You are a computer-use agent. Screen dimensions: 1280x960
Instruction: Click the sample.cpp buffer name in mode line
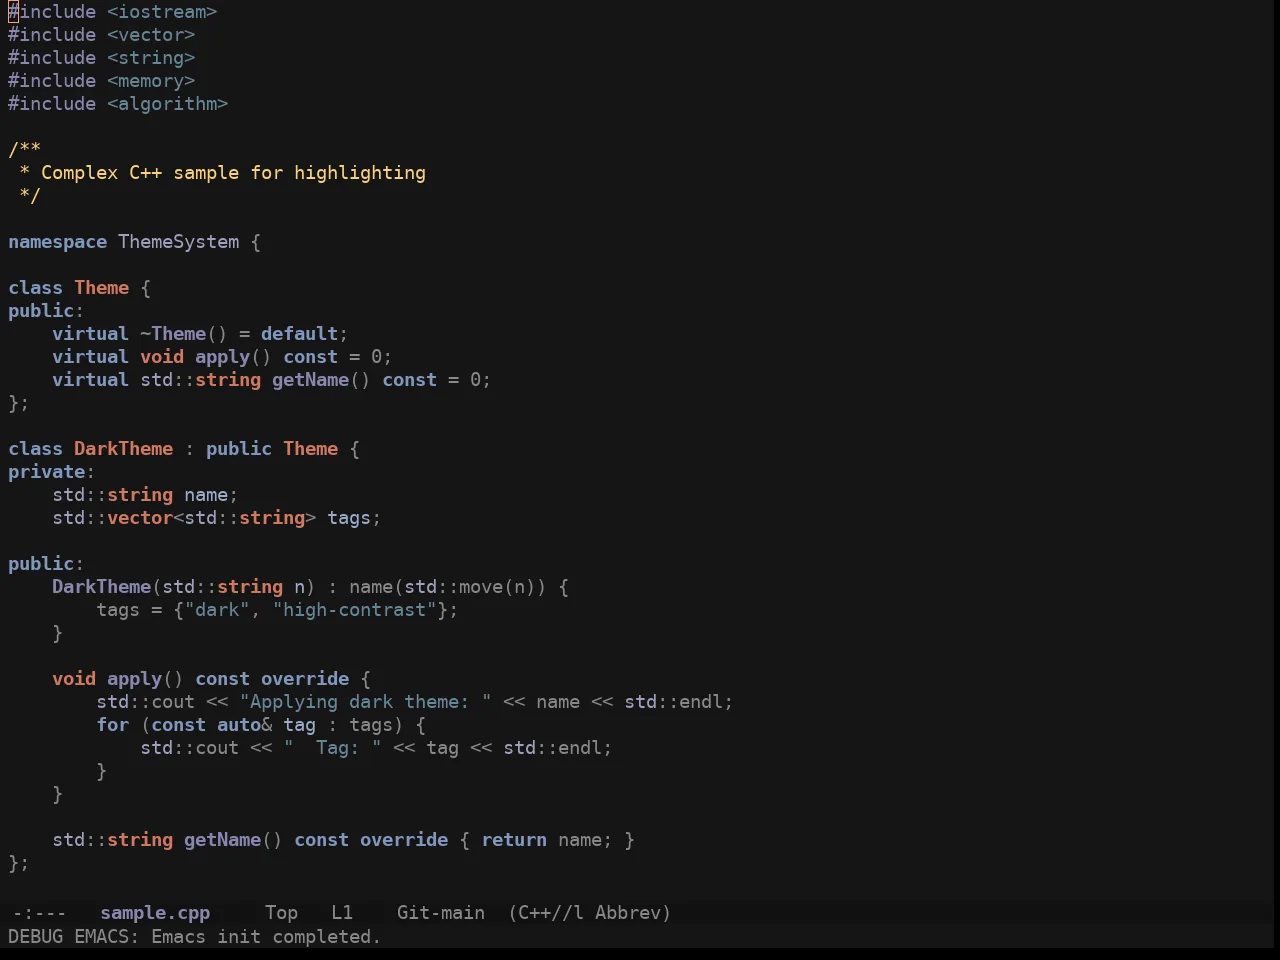pos(155,913)
